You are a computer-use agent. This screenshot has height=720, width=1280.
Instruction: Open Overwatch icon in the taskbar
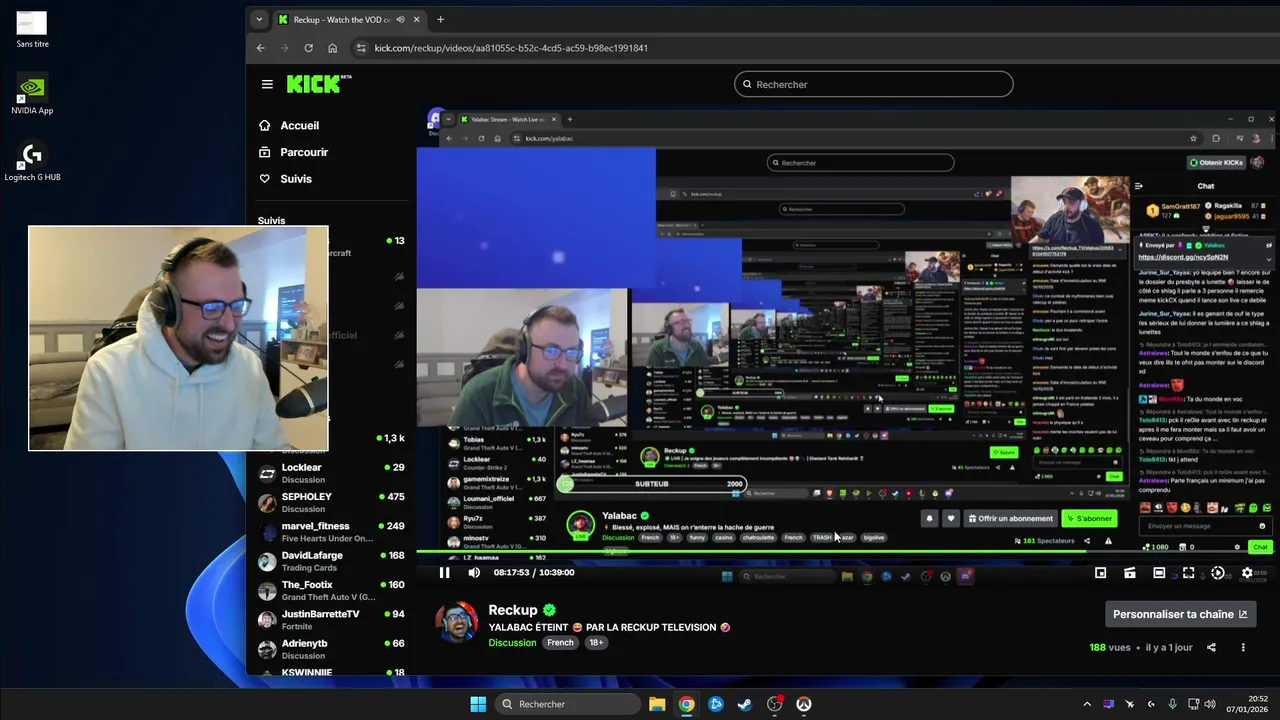(x=804, y=704)
